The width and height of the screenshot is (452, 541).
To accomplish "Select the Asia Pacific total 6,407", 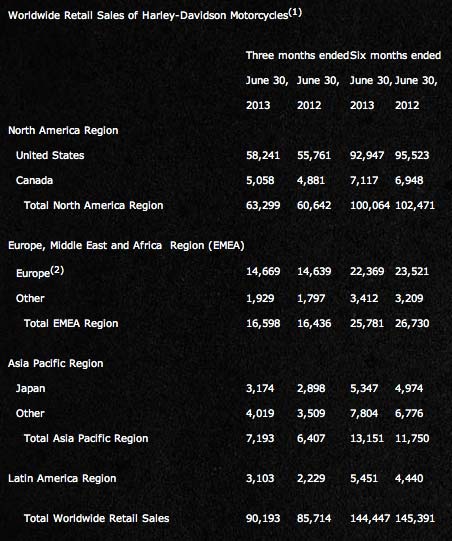I will click(311, 439).
